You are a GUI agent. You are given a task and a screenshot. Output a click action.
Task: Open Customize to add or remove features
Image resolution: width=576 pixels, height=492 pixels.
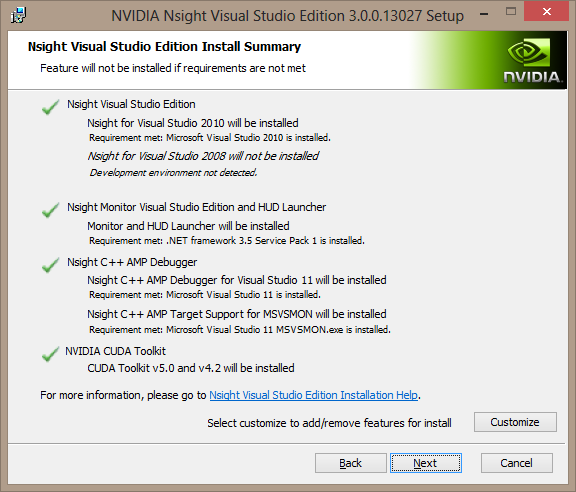(515, 422)
